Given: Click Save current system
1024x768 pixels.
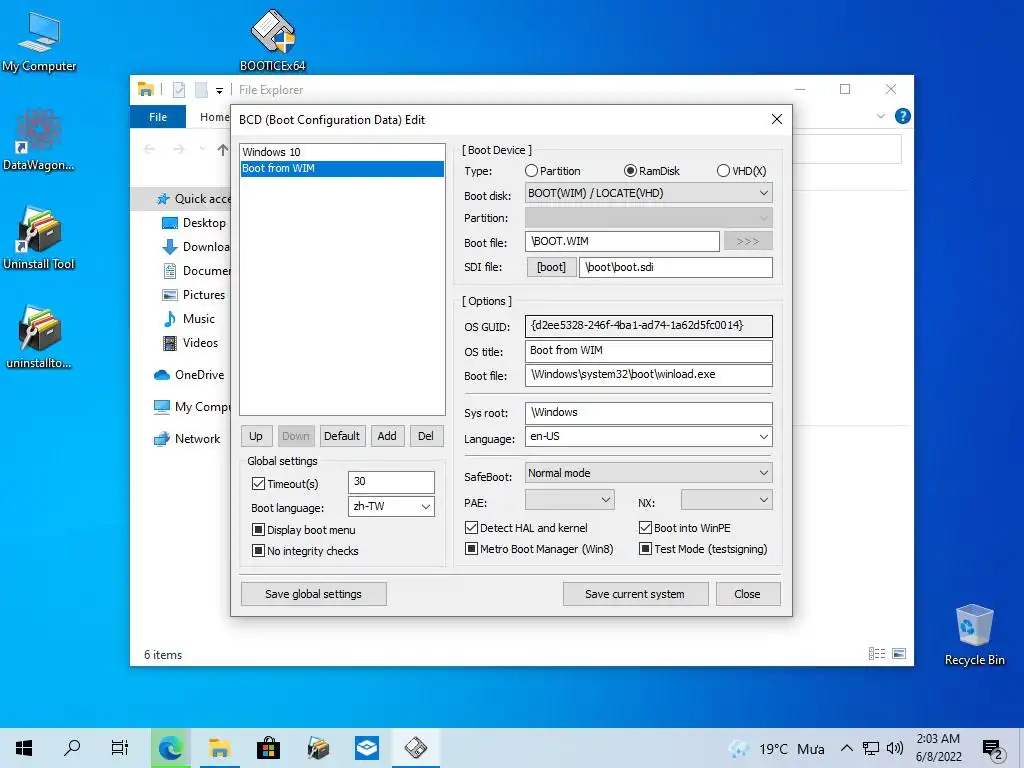Looking at the screenshot, I should click(x=635, y=594).
